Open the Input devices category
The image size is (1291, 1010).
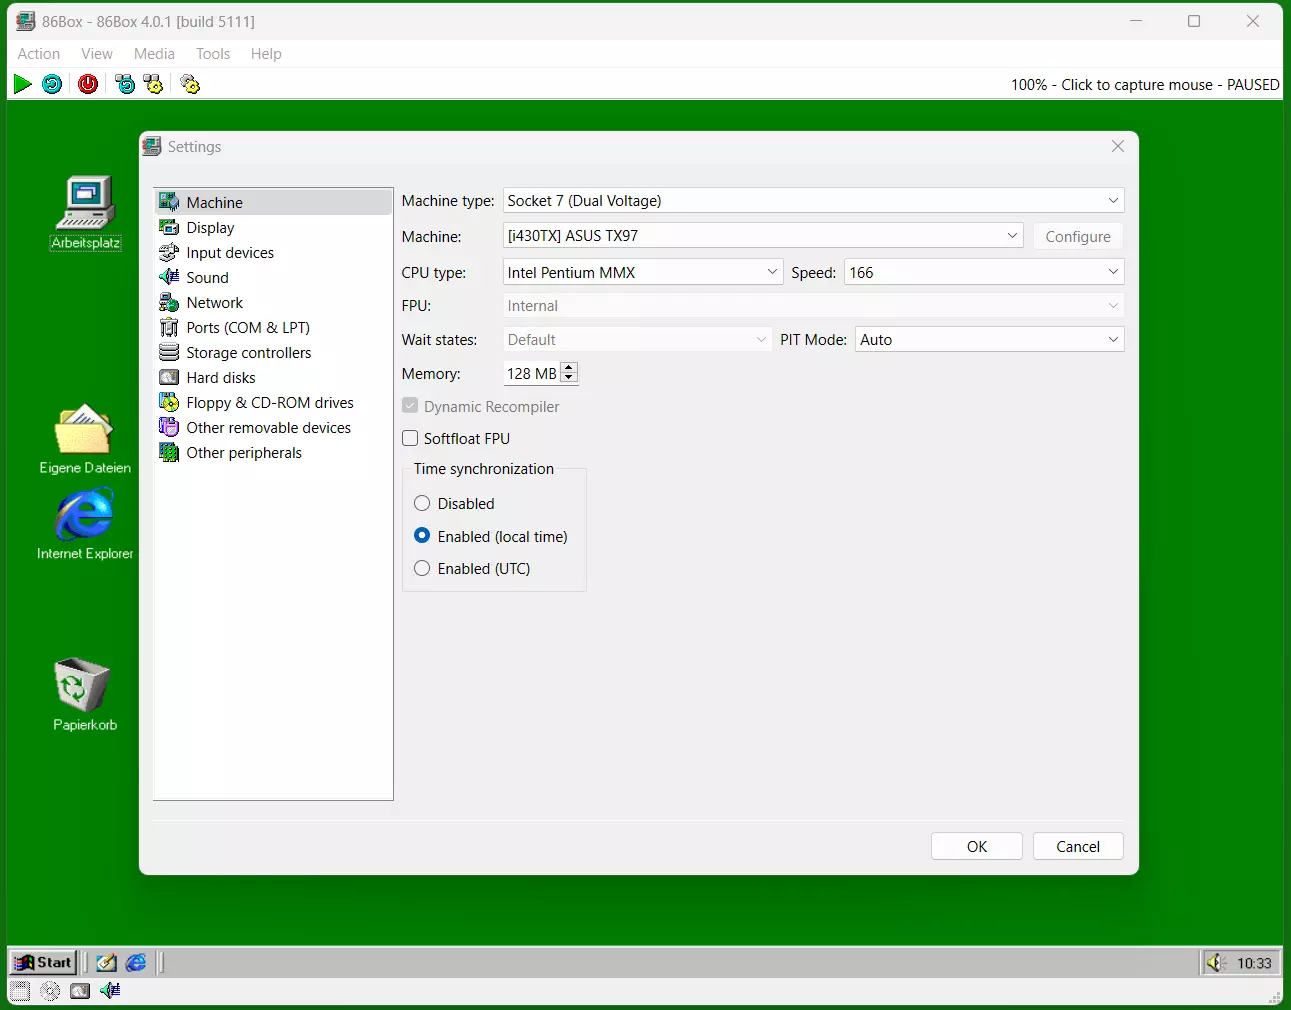(x=273, y=252)
